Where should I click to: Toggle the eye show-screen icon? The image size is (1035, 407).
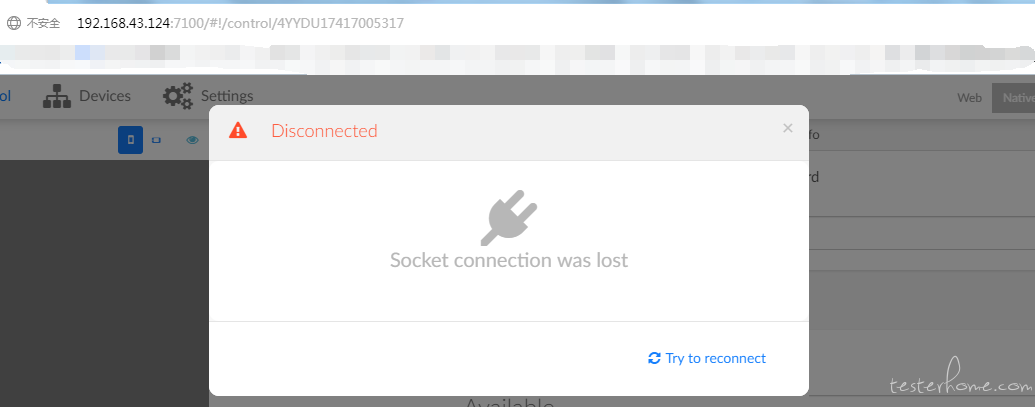pyautogui.click(x=192, y=140)
